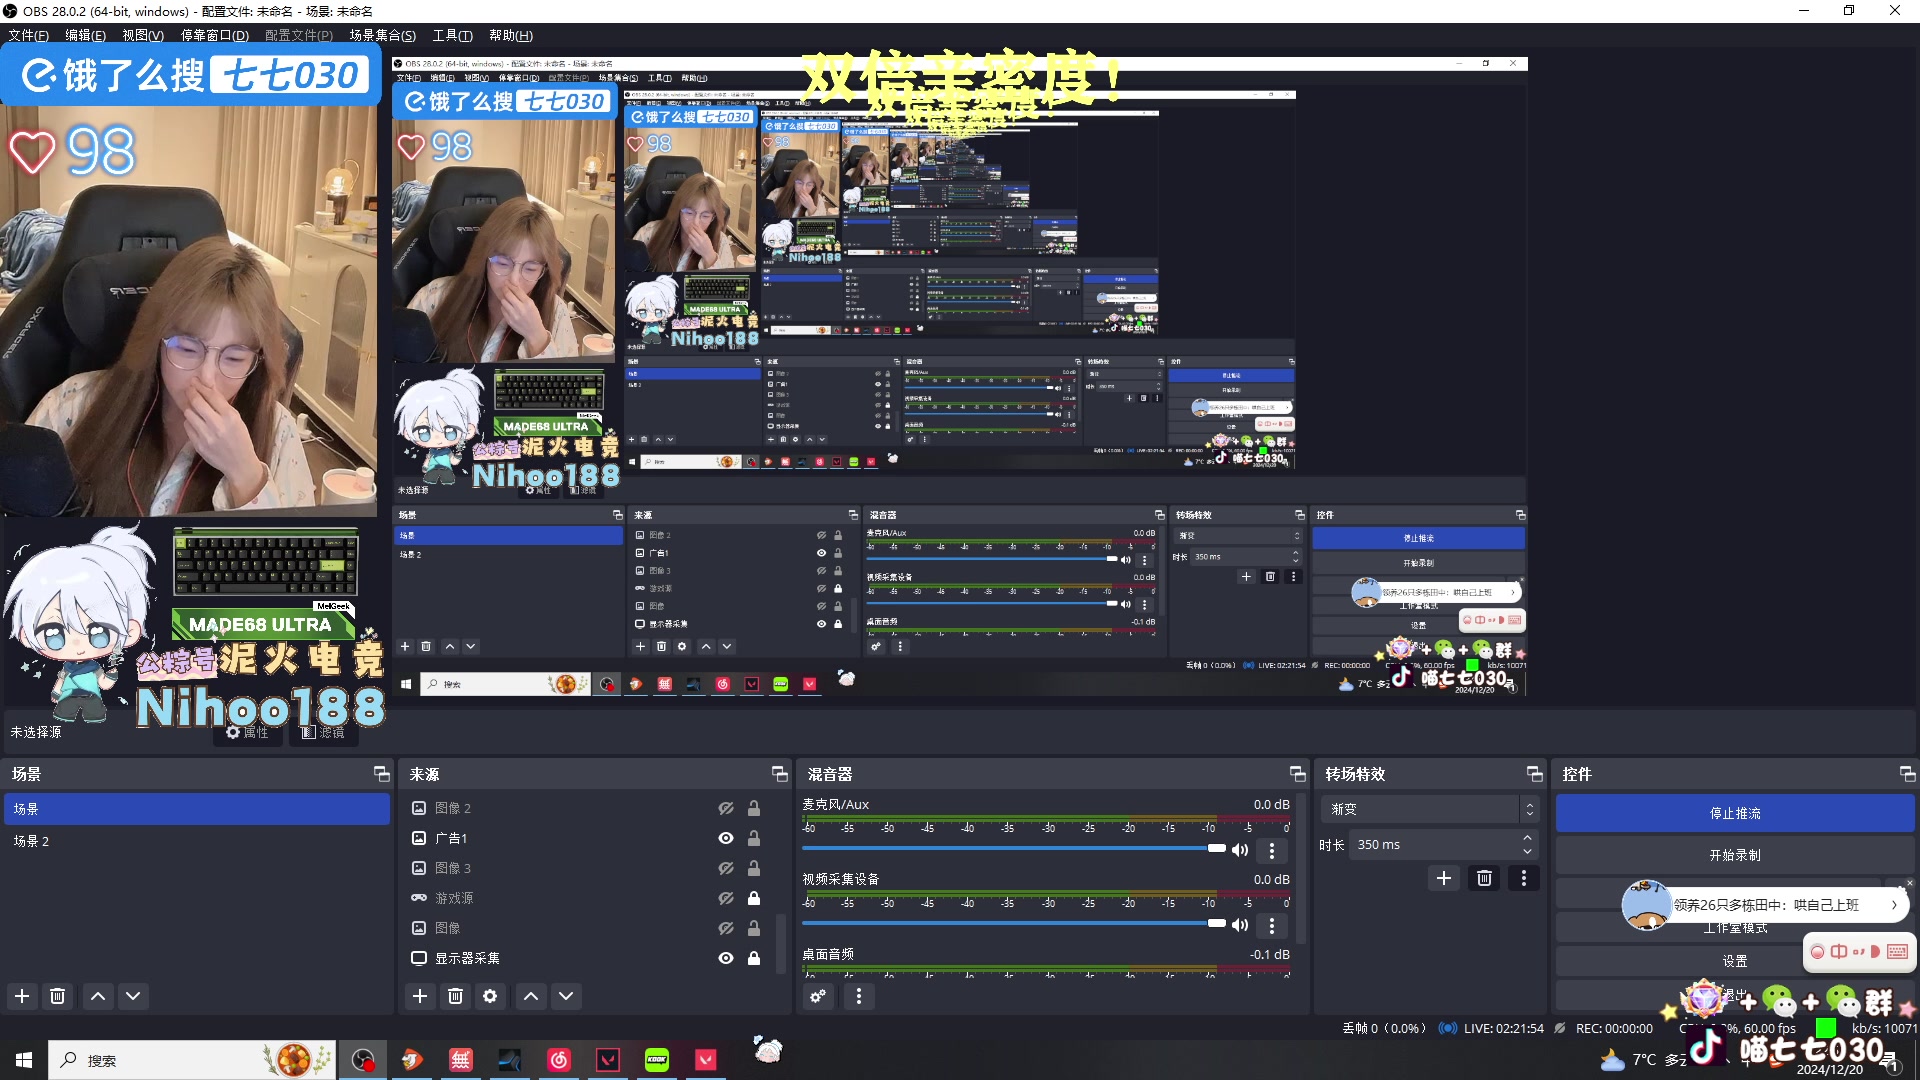Open Windows Start menu
1920x1080 pixels.
point(24,1060)
